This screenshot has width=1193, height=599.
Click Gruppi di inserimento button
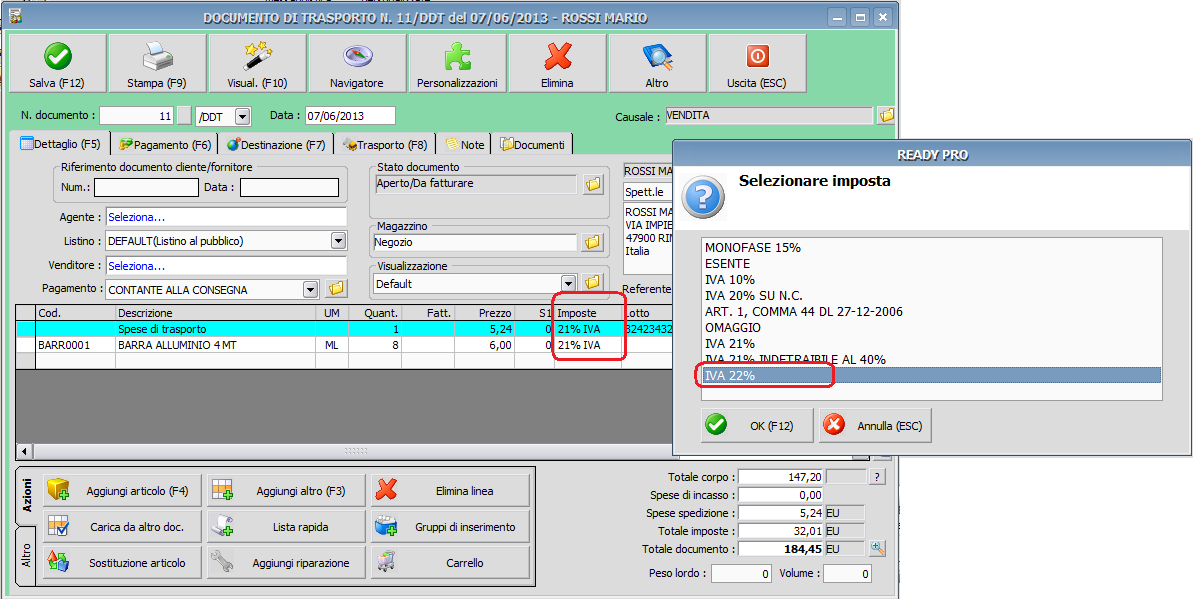pyautogui.click(x=450, y=527)
